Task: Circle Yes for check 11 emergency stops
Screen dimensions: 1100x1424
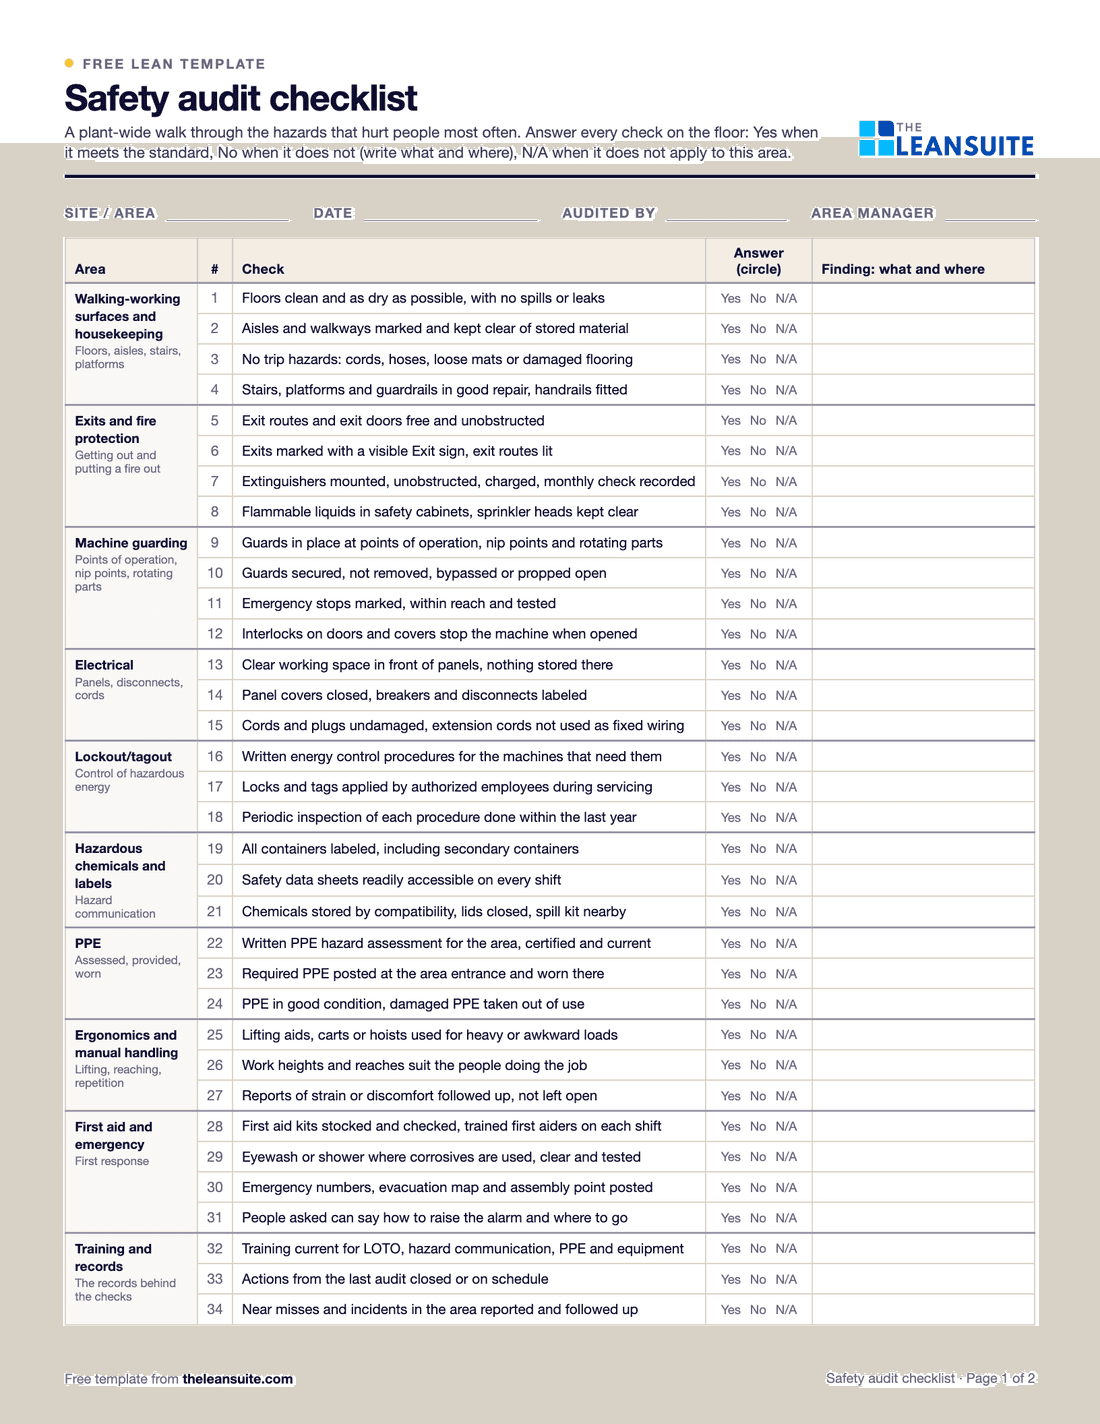Action: tap(731, 604)
